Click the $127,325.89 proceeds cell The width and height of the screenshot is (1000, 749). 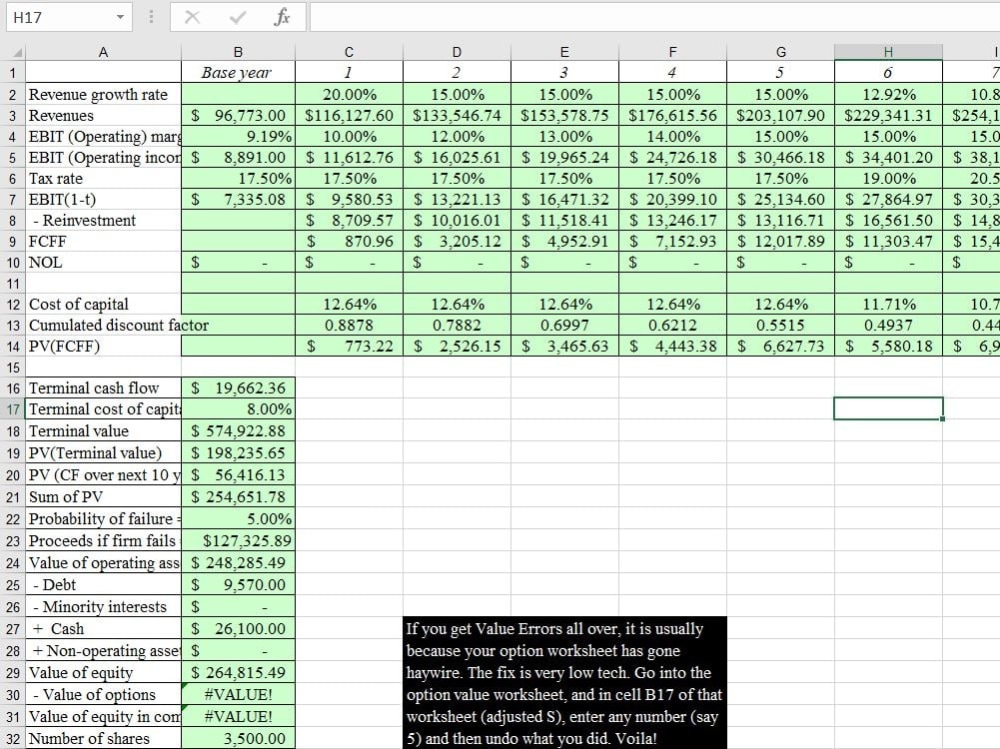pos(238,540)
